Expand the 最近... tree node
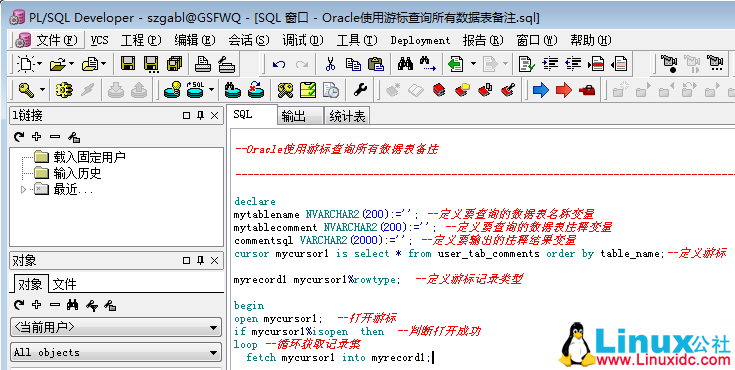This screenshot has width=735, height=370. pyautogui.click(x=23, y=190)
